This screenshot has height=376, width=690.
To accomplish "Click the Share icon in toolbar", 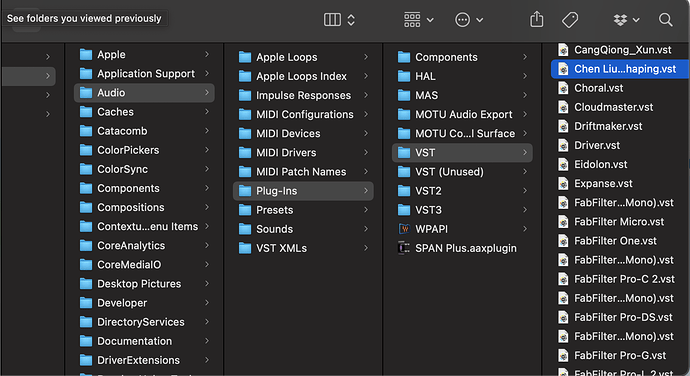I will tap(536, 19).
